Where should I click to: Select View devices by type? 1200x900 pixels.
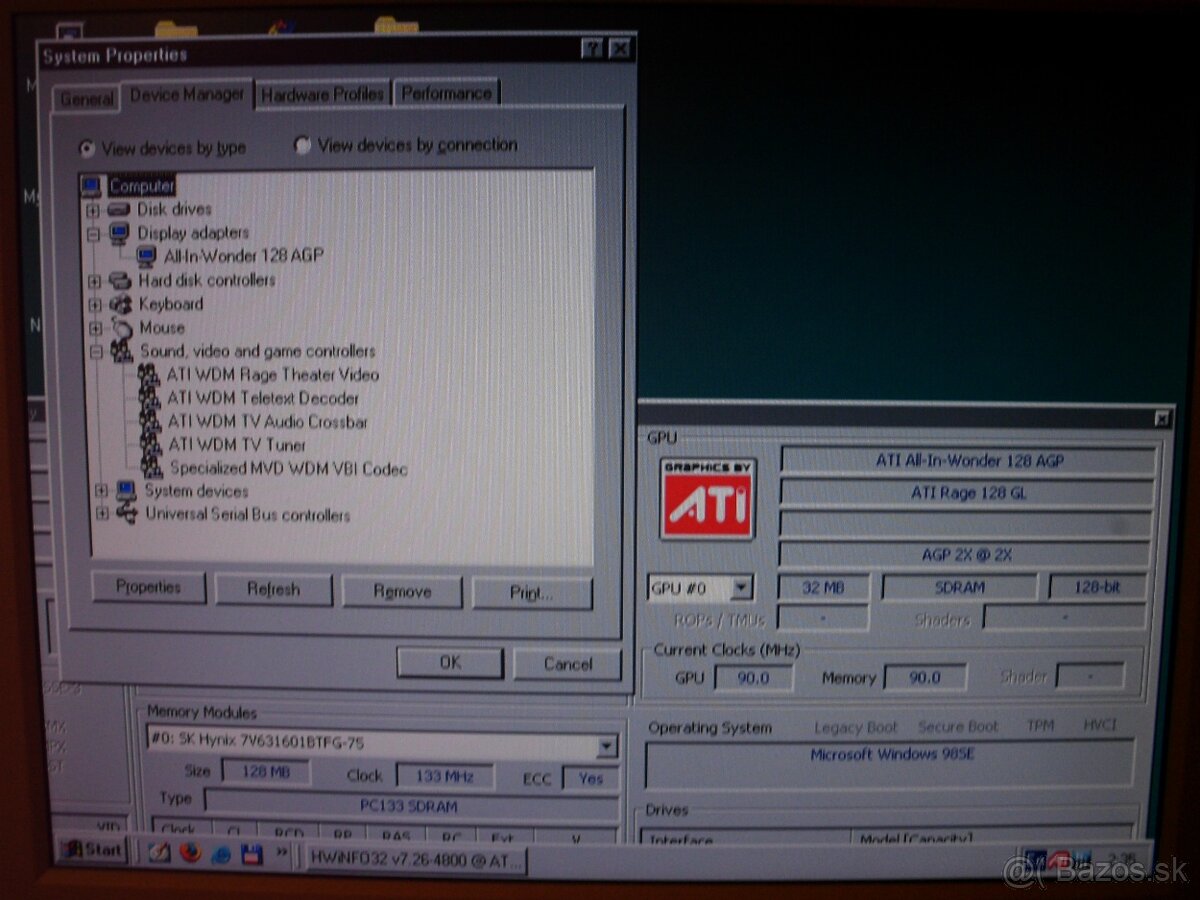(88, 148)
